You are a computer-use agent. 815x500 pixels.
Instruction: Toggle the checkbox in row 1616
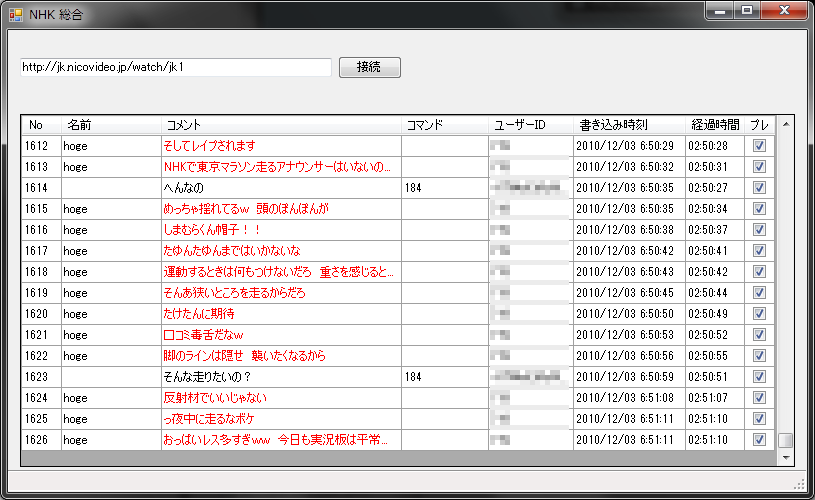759,230
